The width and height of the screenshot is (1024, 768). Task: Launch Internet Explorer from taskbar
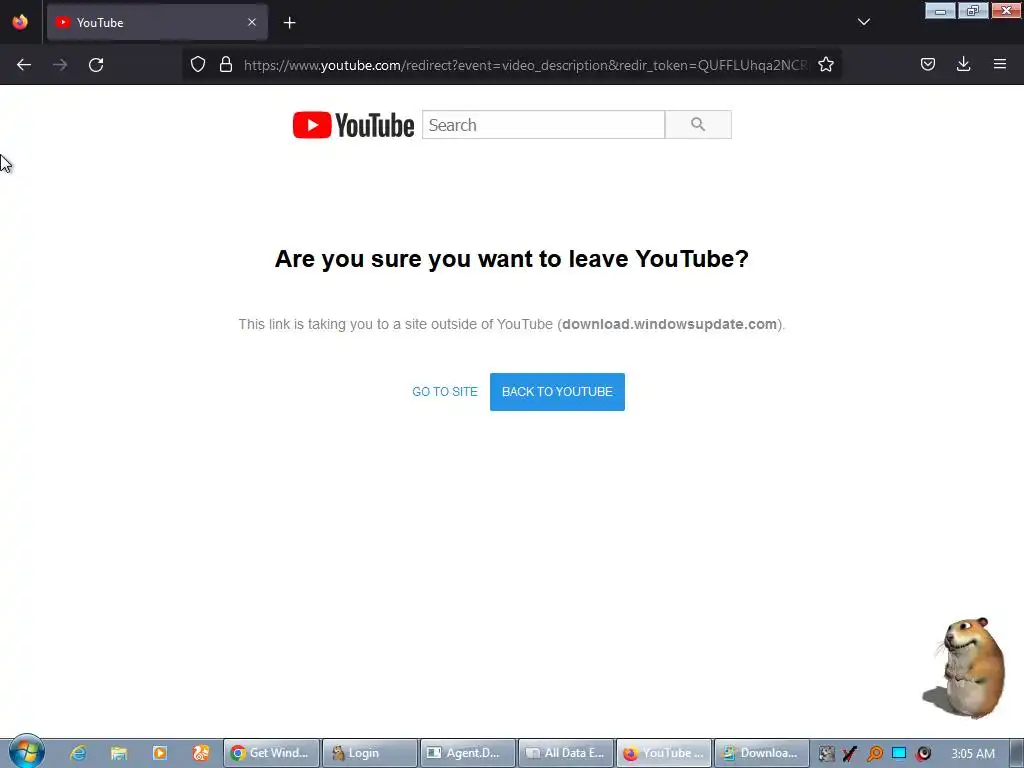coord(78,753)
